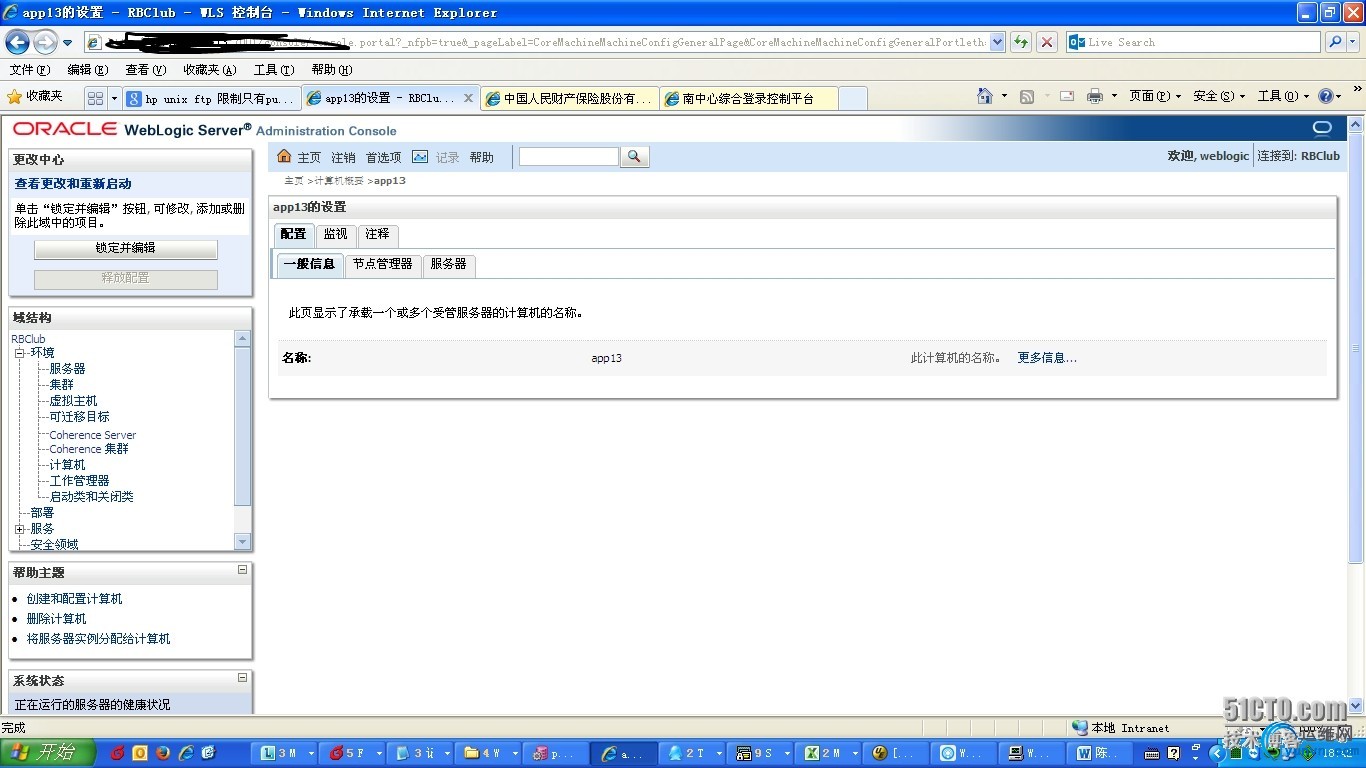Open the search provider dropdown arrow
The width and height of the screenshot is (1366, 768).
pyautogui.click(x=1353, y=43)
